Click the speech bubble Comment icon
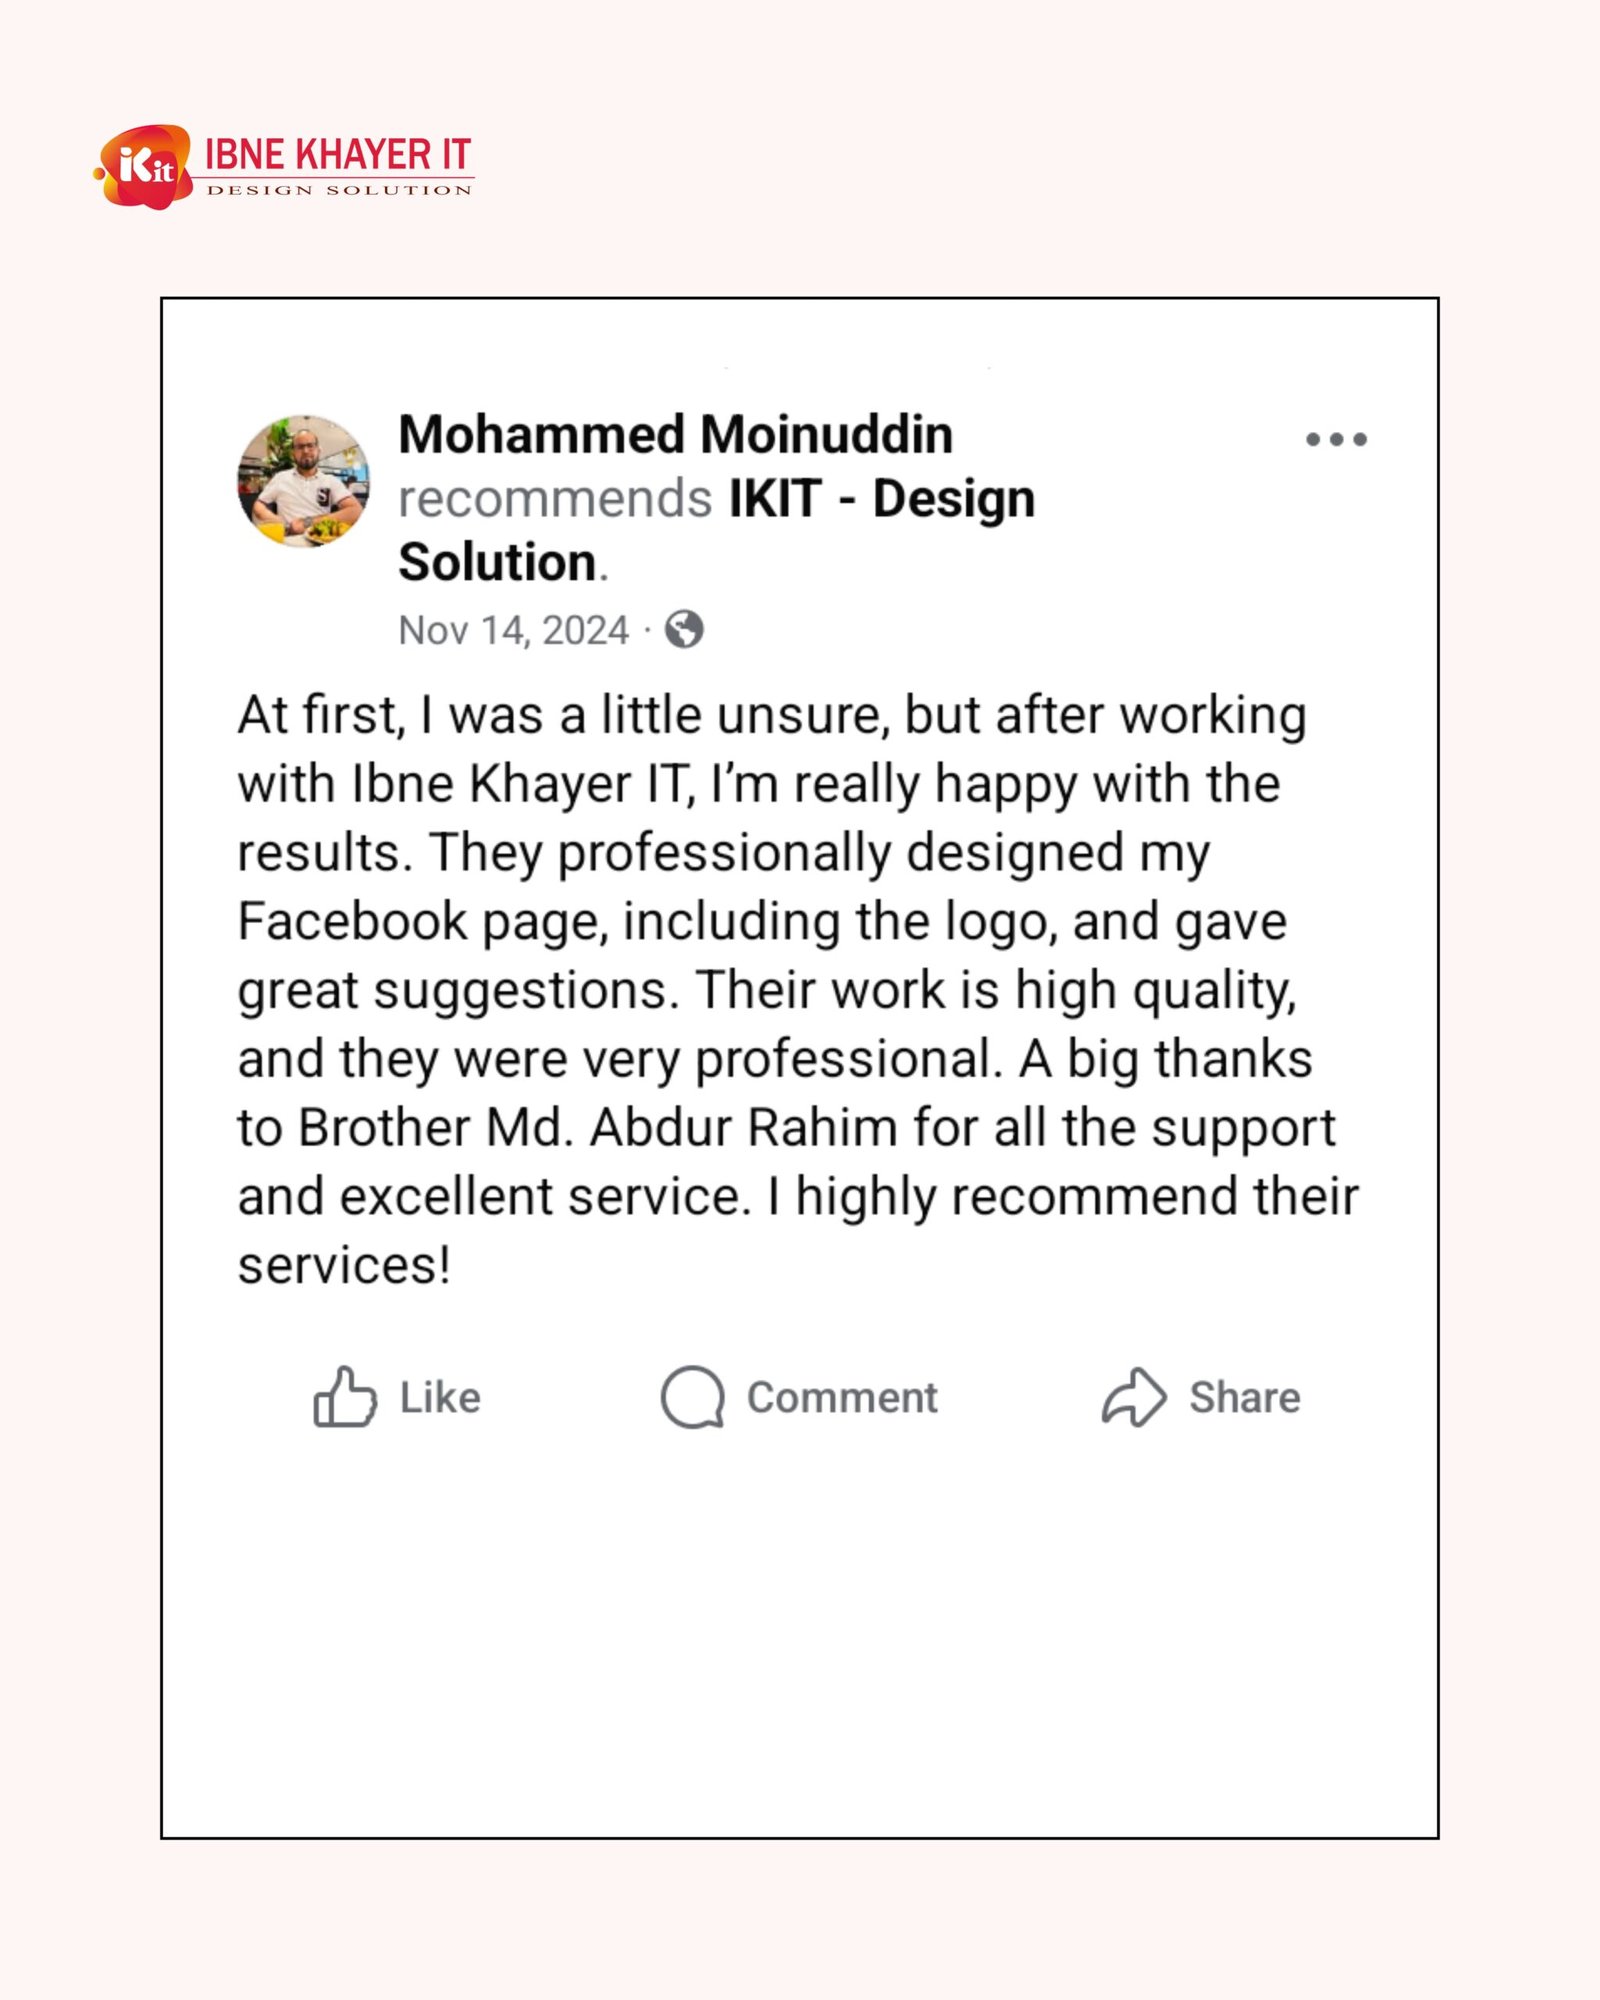Viewport: 1600px width, 2000px height. pos(692,1397)
